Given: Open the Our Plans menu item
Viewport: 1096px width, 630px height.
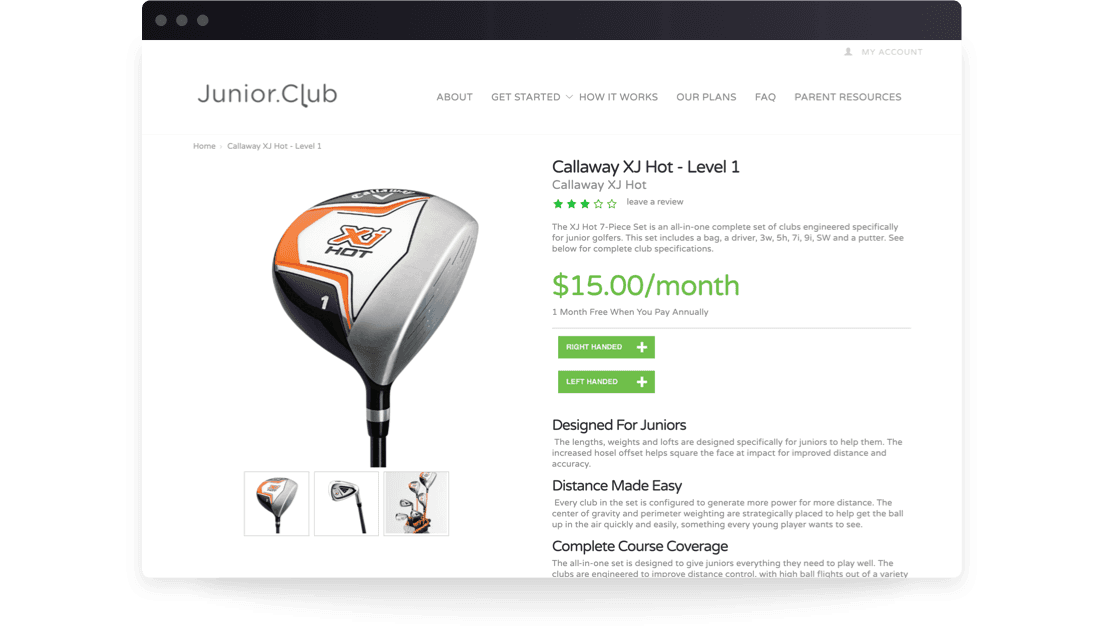Looking at the screenshot, I should point(706,97).
